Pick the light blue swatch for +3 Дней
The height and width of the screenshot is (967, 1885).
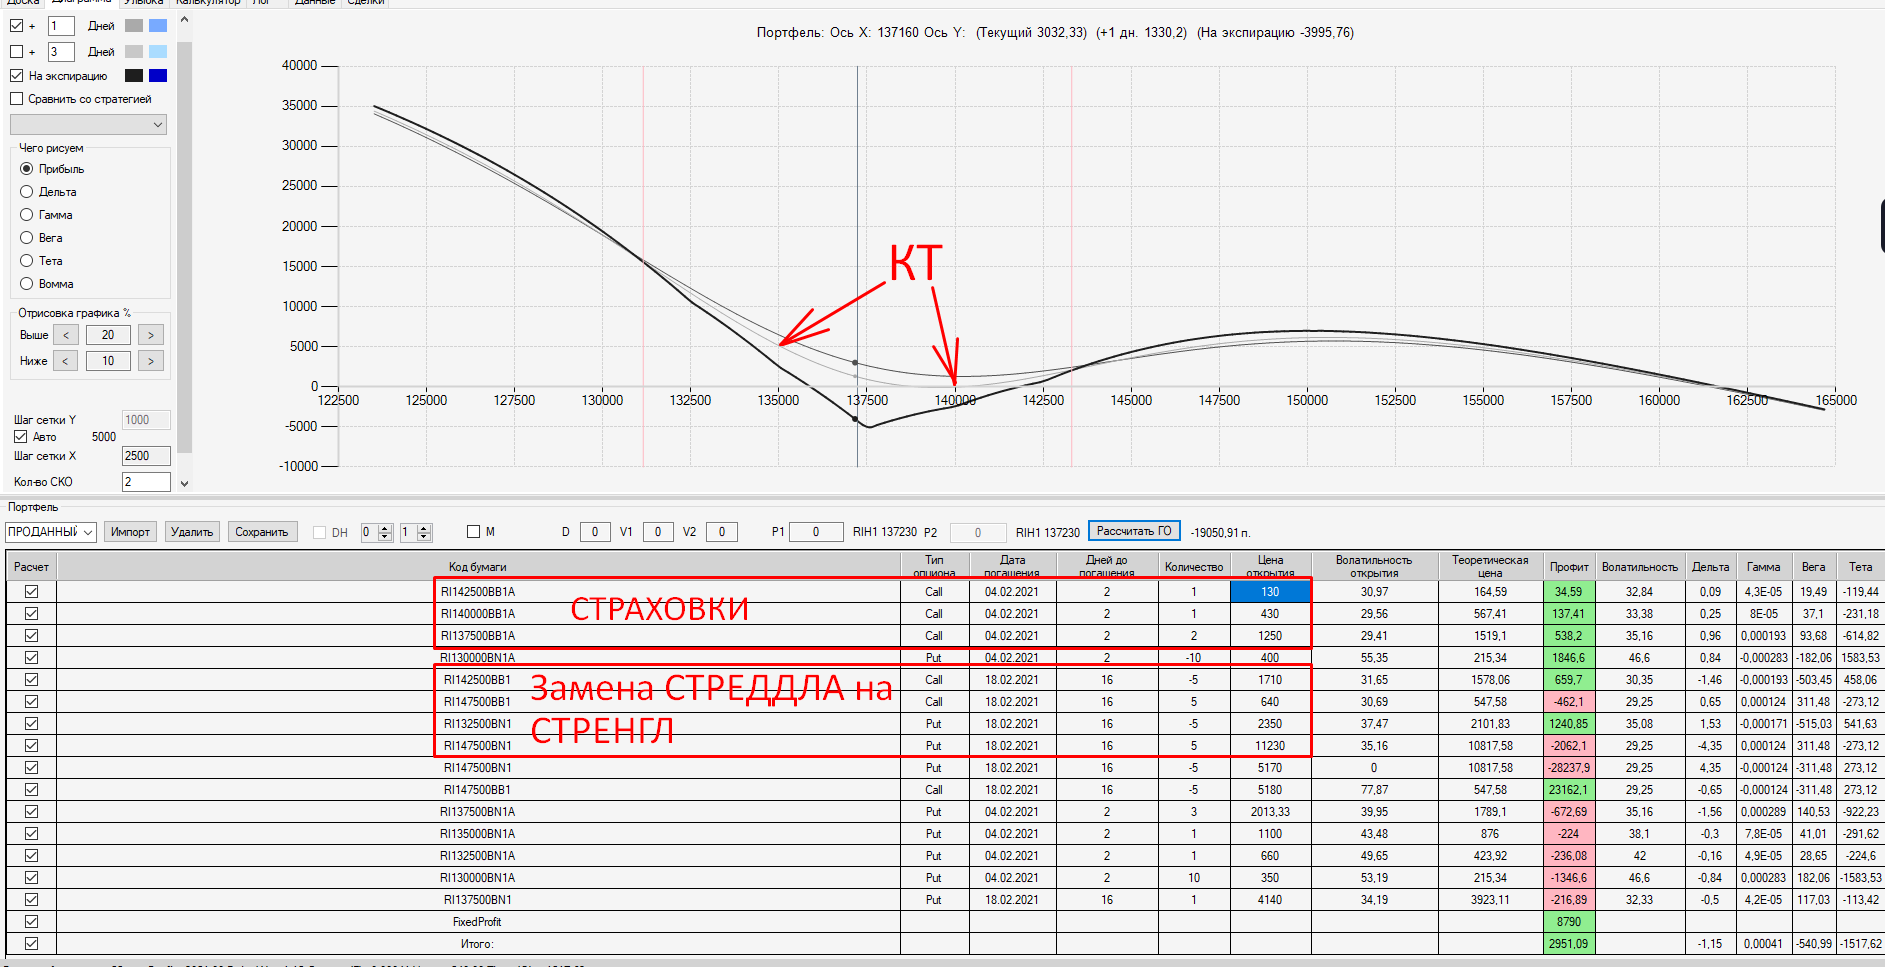click(x=158, y=52)
